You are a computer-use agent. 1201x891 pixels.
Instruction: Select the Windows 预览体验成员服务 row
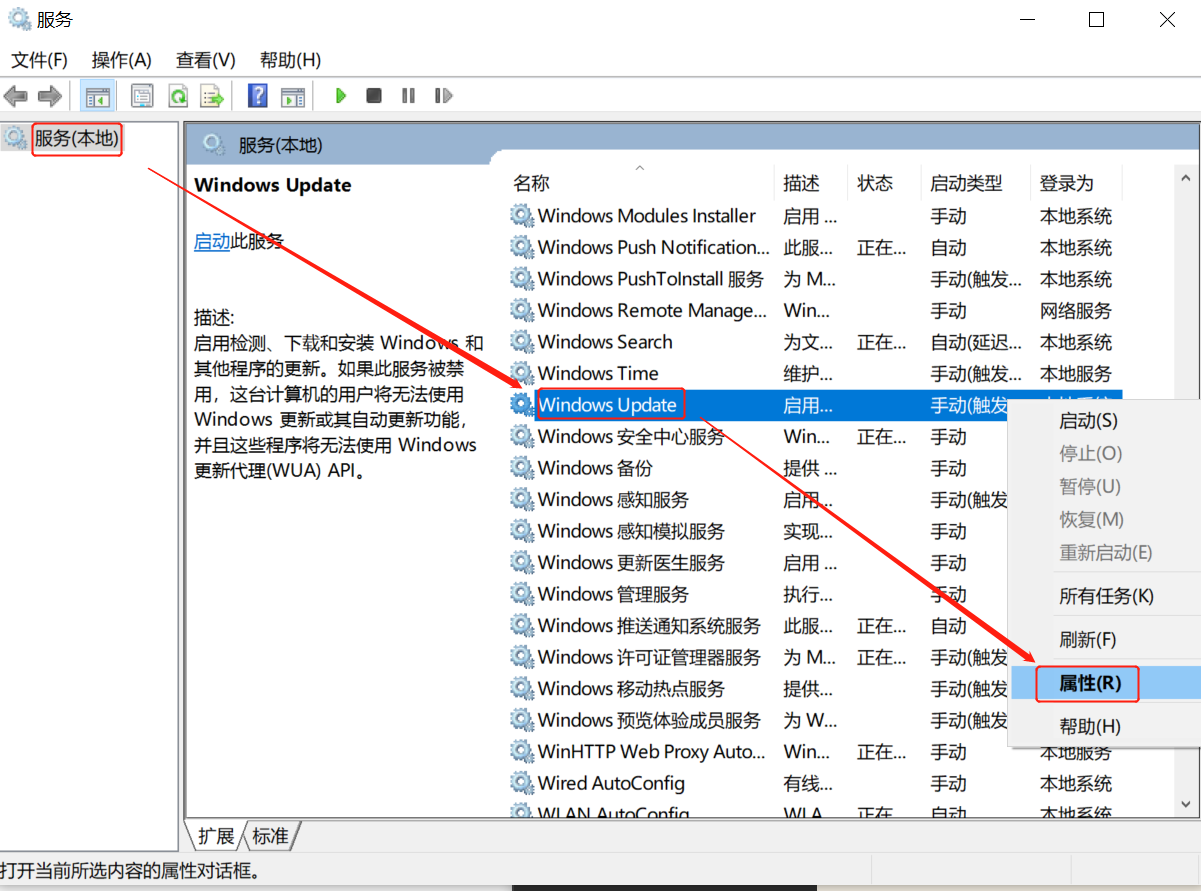click(760, 719)
